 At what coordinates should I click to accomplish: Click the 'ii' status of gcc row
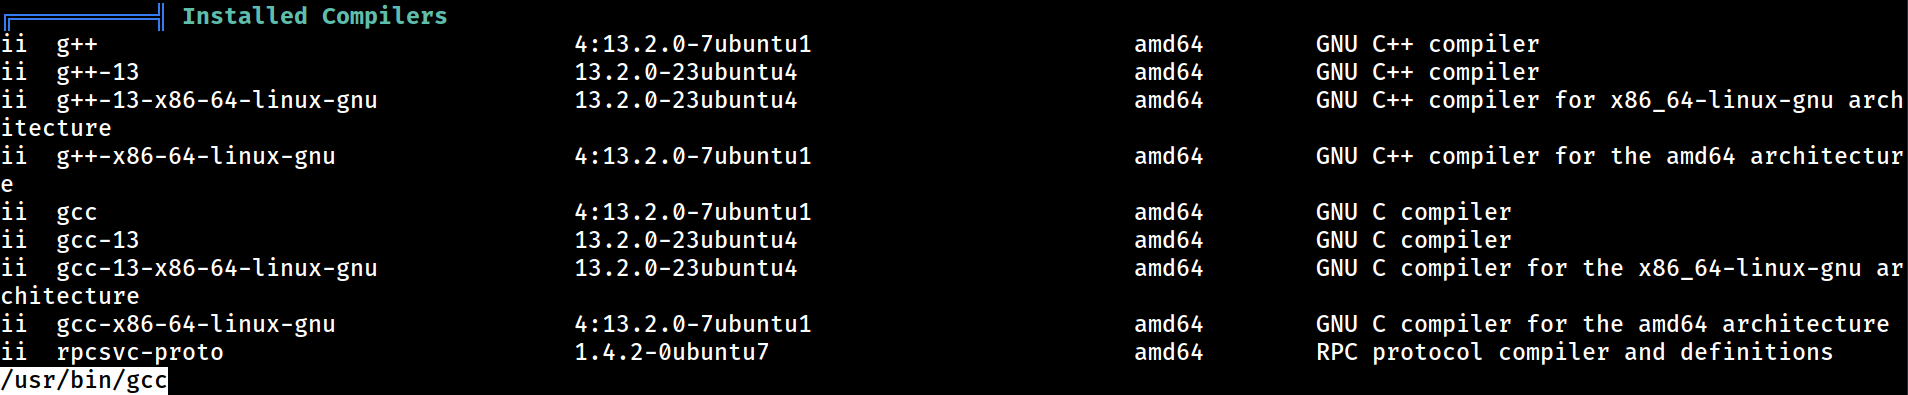point(14,213)
